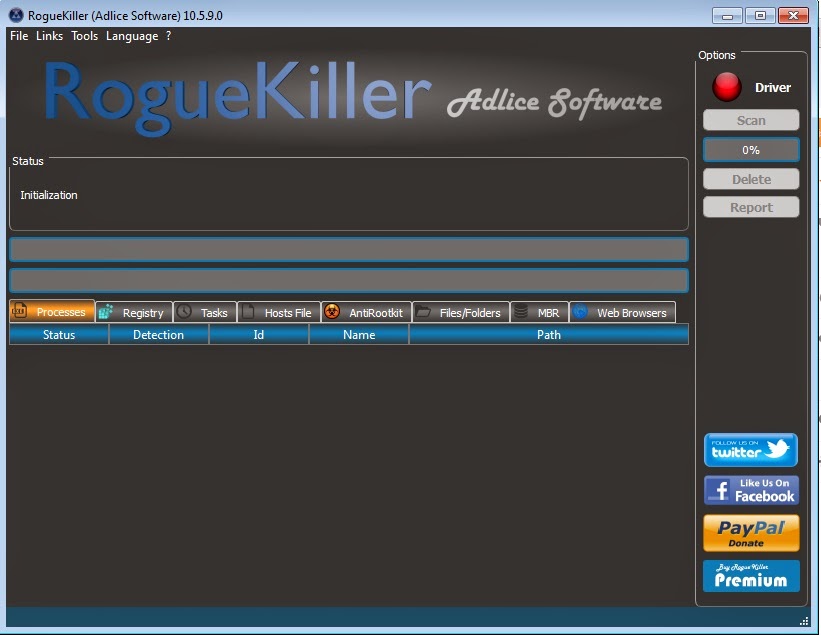Select the Processes tab

pos(52,311)
